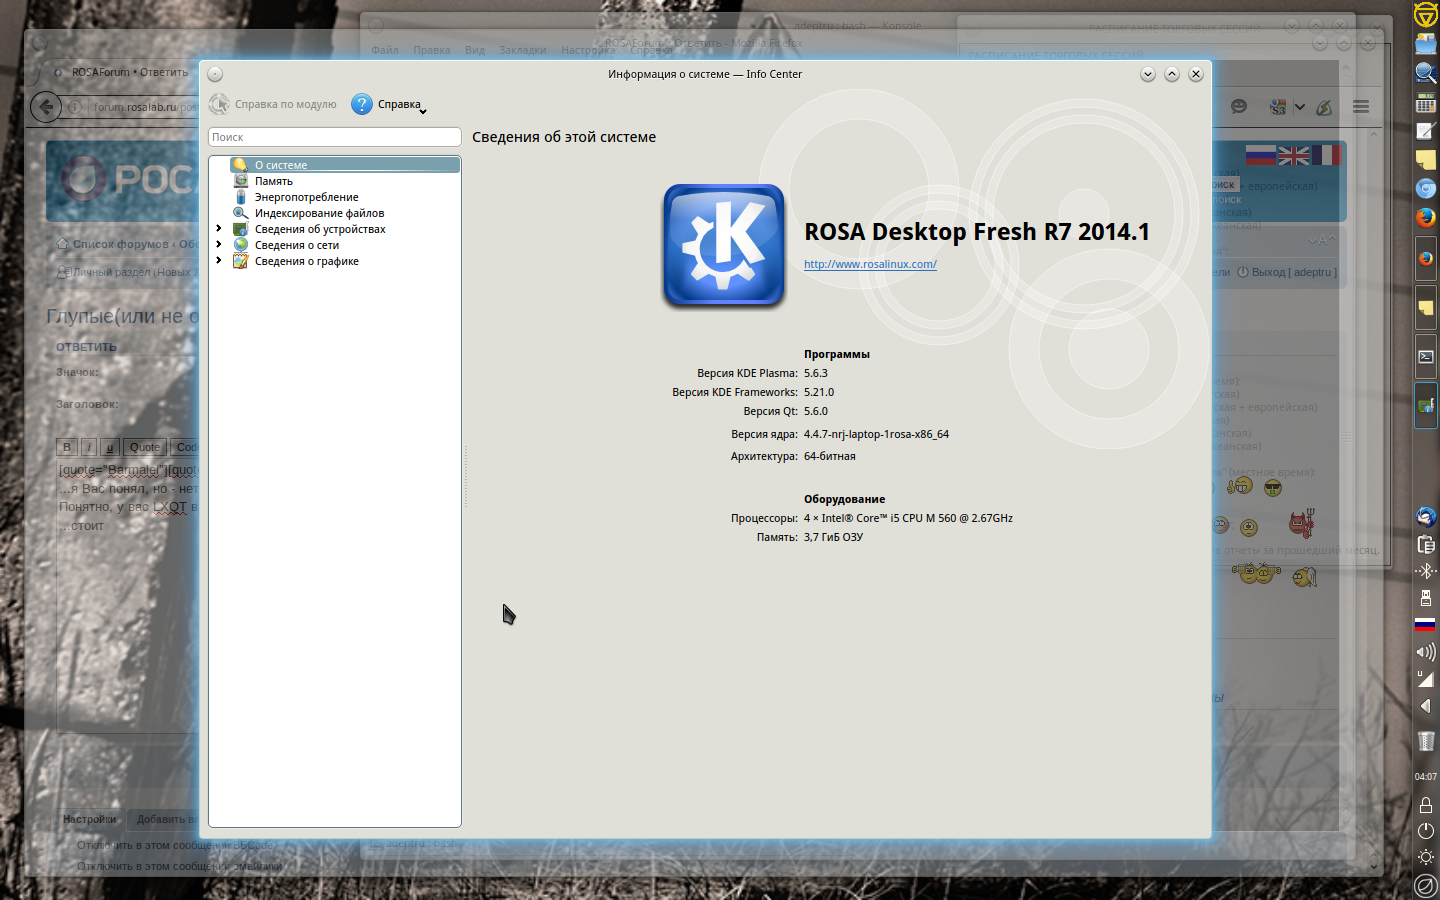
Task: Open the file manager from the side panel
Action: pyautogui.click(x=1426, y=43)
